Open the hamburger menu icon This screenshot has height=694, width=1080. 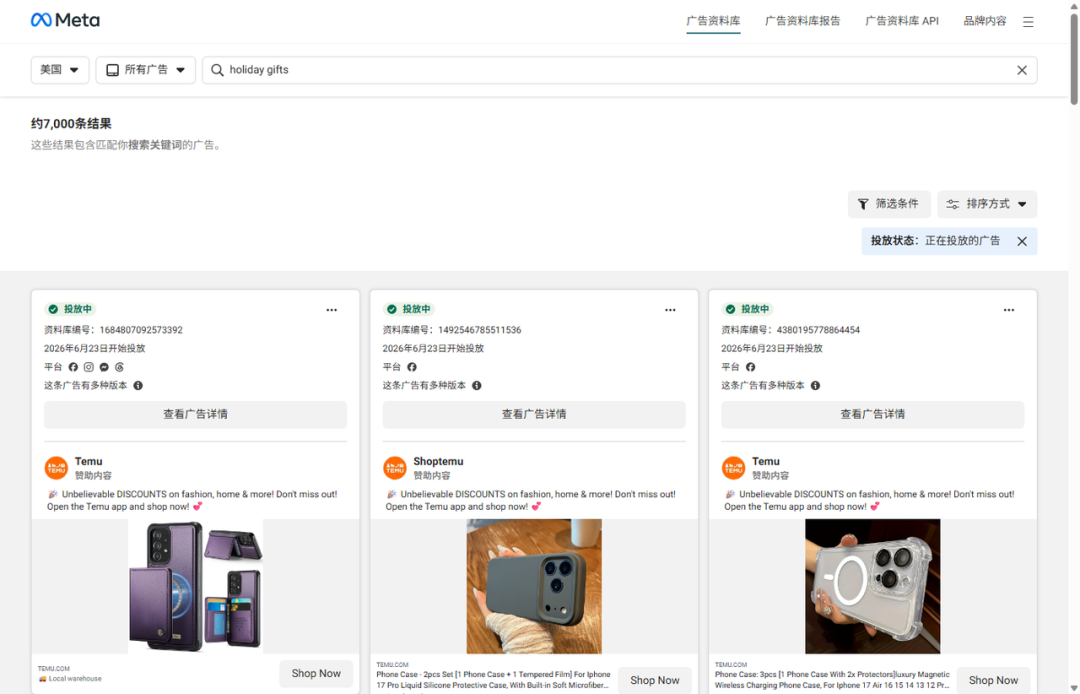point(1028,22)
